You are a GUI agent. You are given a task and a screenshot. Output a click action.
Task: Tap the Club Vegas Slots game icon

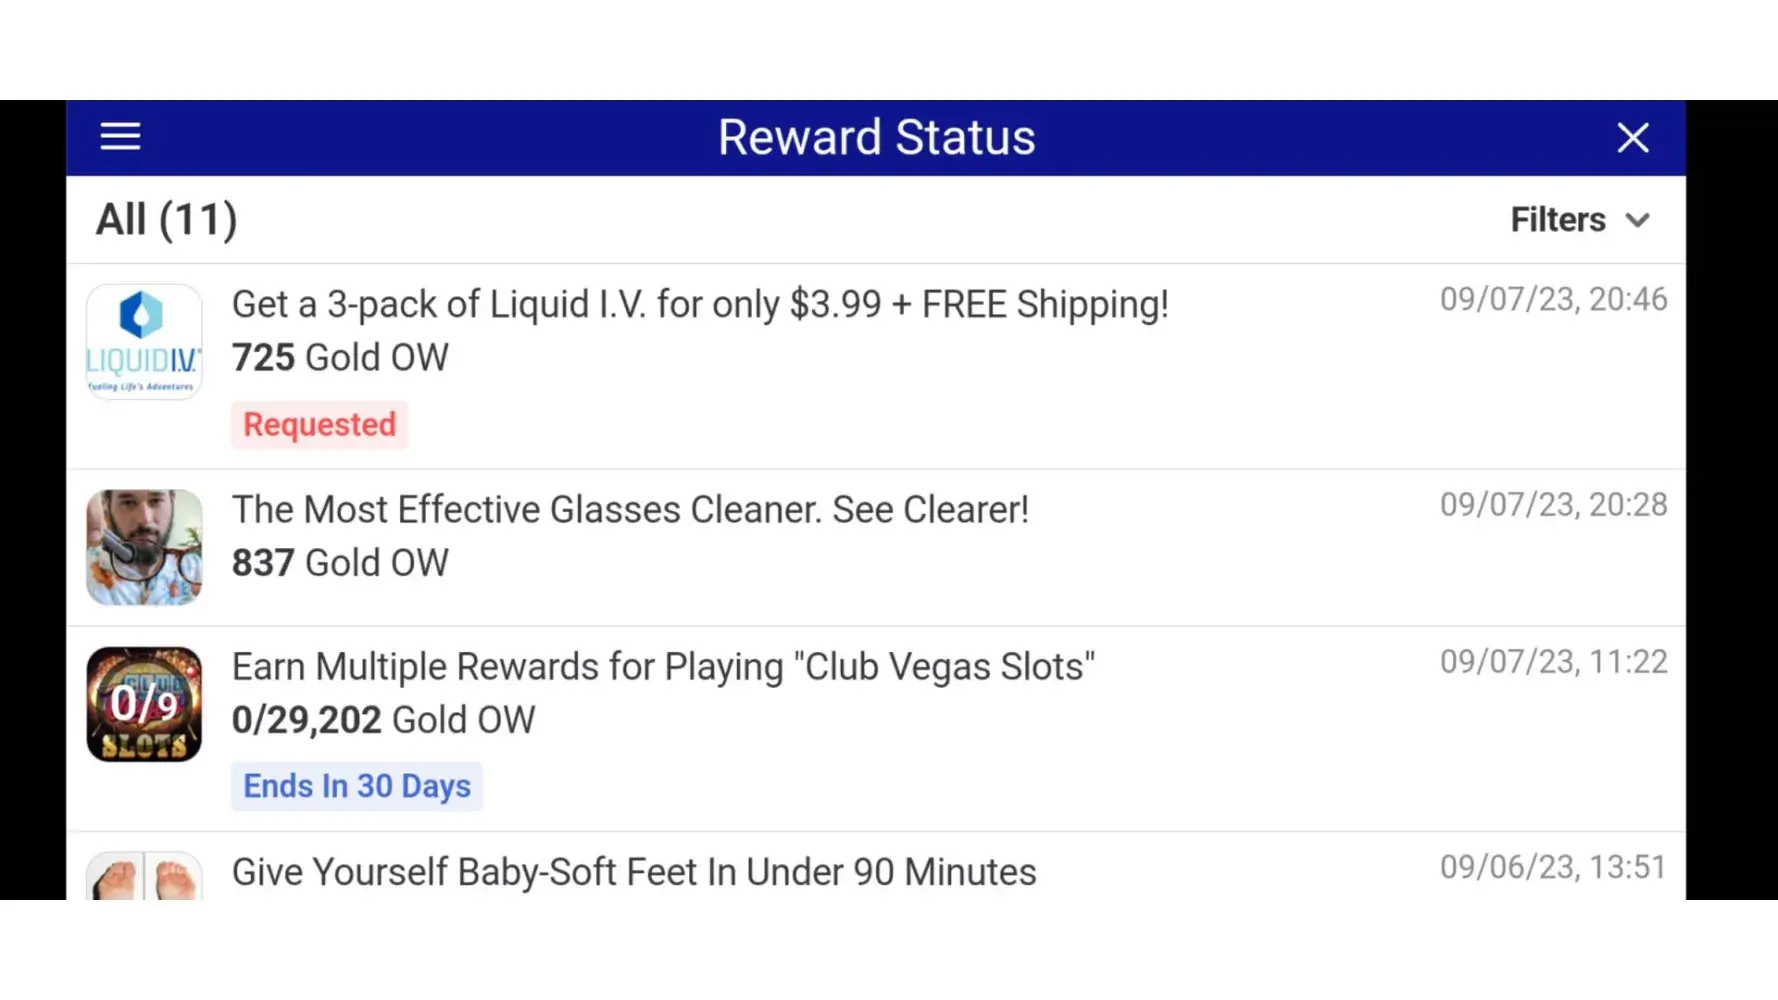tap(144, 704)
